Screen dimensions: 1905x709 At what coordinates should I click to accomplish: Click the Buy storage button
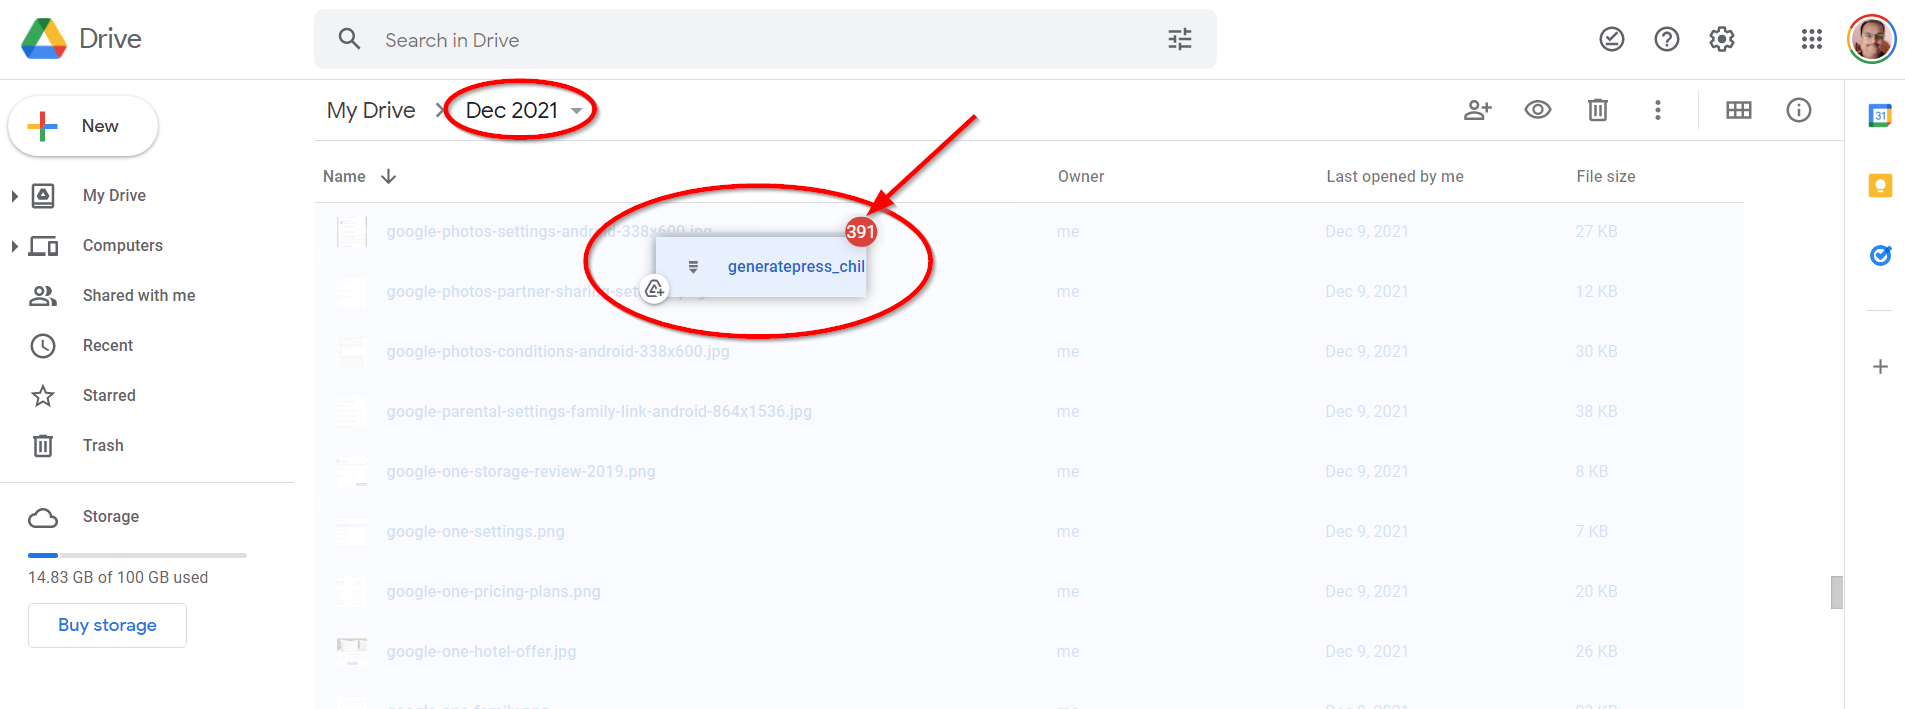point(107,625)
